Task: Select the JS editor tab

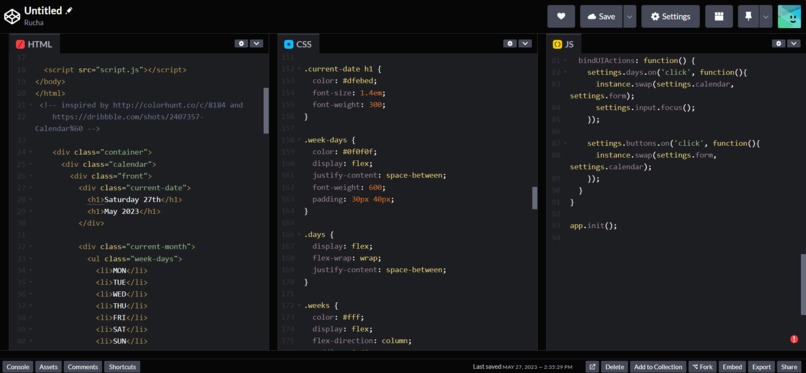Action: click(563, 44)
